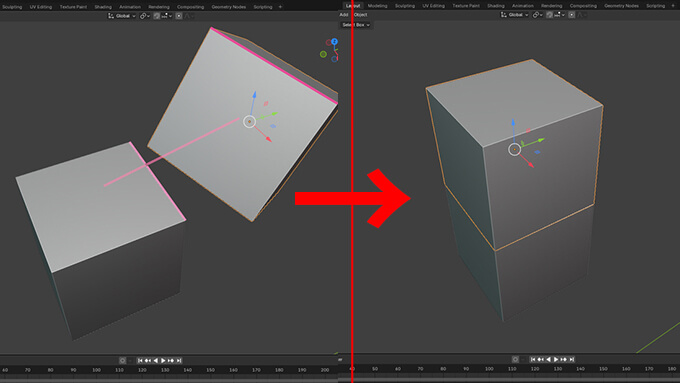Open the Object menu
Screen dimensions: 680x383
[x=360, y=14]
